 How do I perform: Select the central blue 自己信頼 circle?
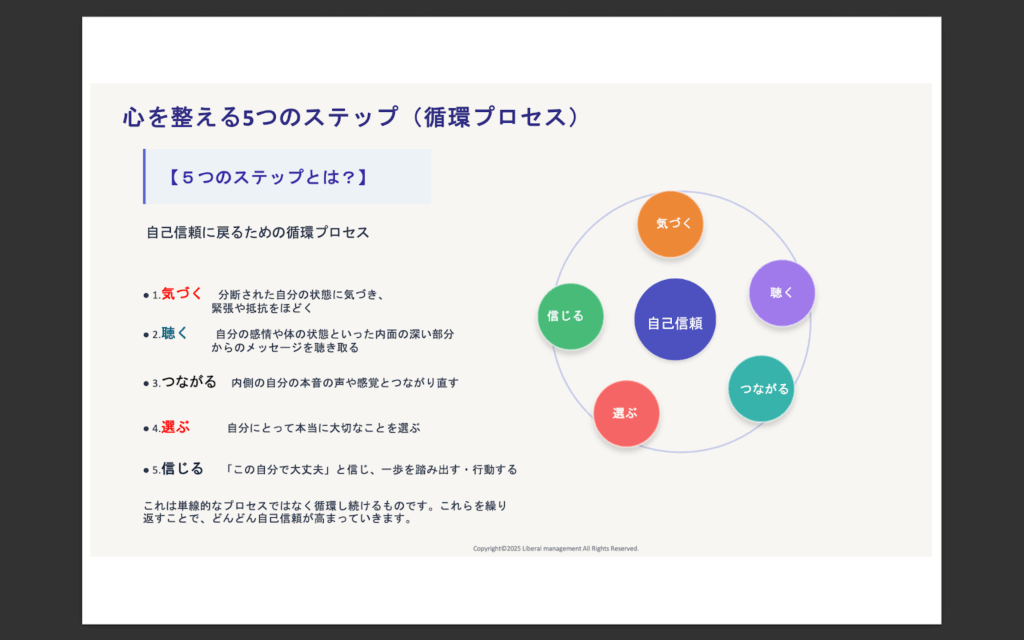point(675,320)
